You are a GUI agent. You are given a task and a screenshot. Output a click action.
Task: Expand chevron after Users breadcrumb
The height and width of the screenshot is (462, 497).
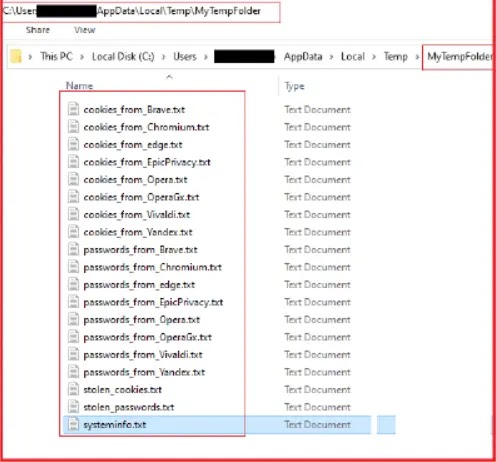[206, 57]
